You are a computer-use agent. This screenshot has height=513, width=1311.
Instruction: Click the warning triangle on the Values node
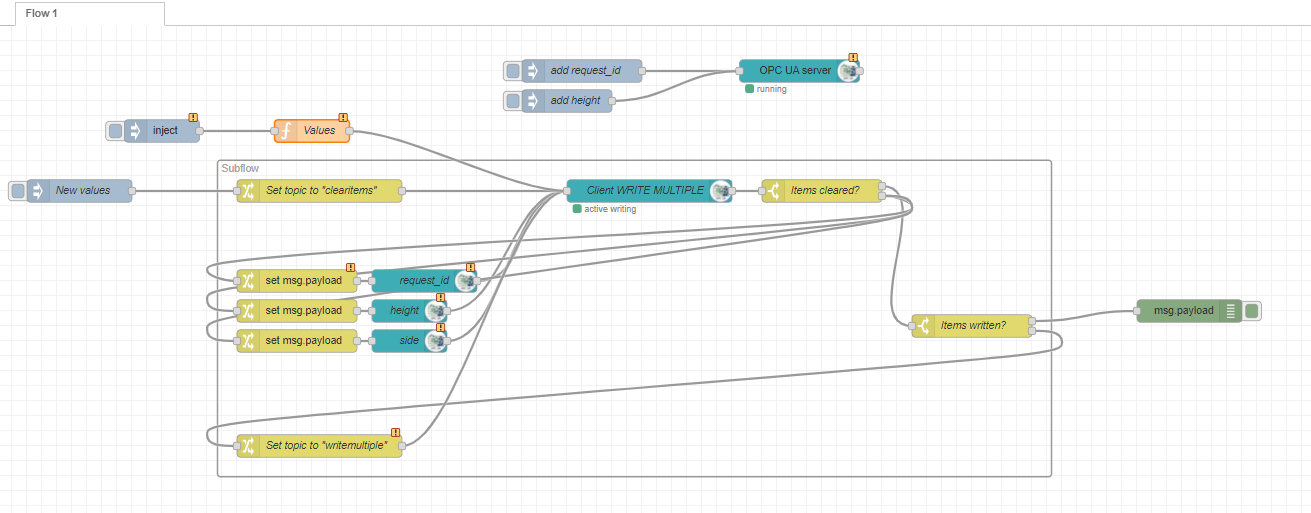[x=343, y=117]
